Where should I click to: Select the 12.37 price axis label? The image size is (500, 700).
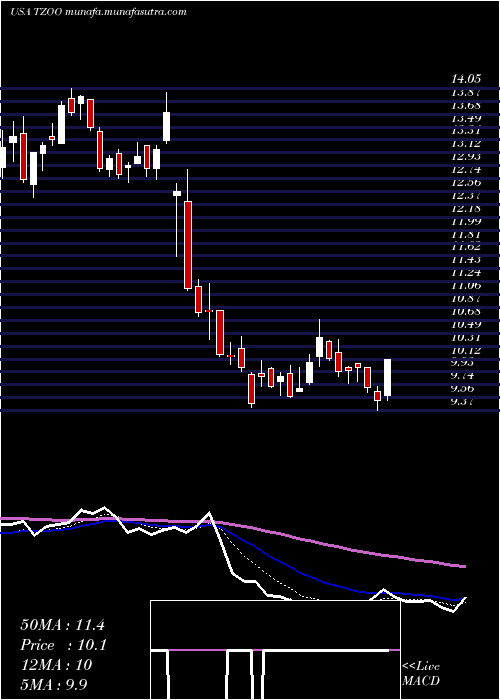466,195
